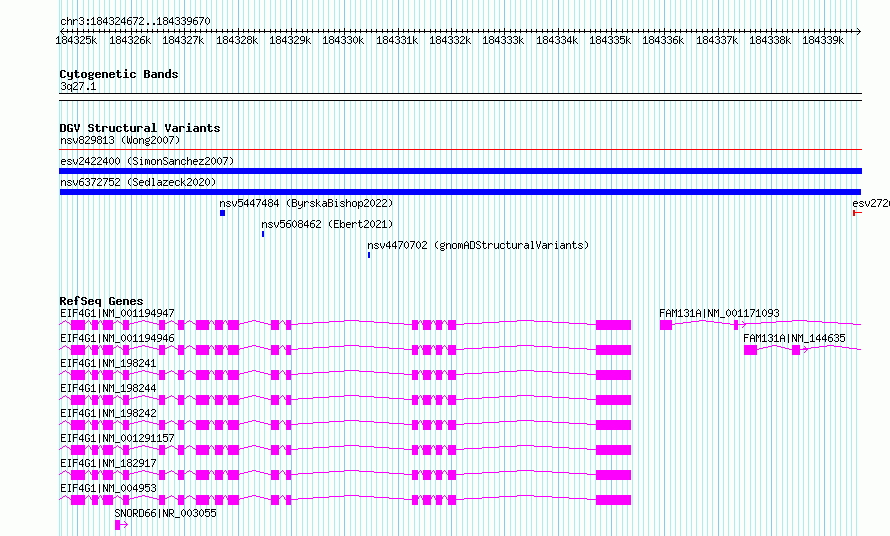The image size is (890, 536).
Task: Pick the 184331k ruler label
Action: coord(397,40)
